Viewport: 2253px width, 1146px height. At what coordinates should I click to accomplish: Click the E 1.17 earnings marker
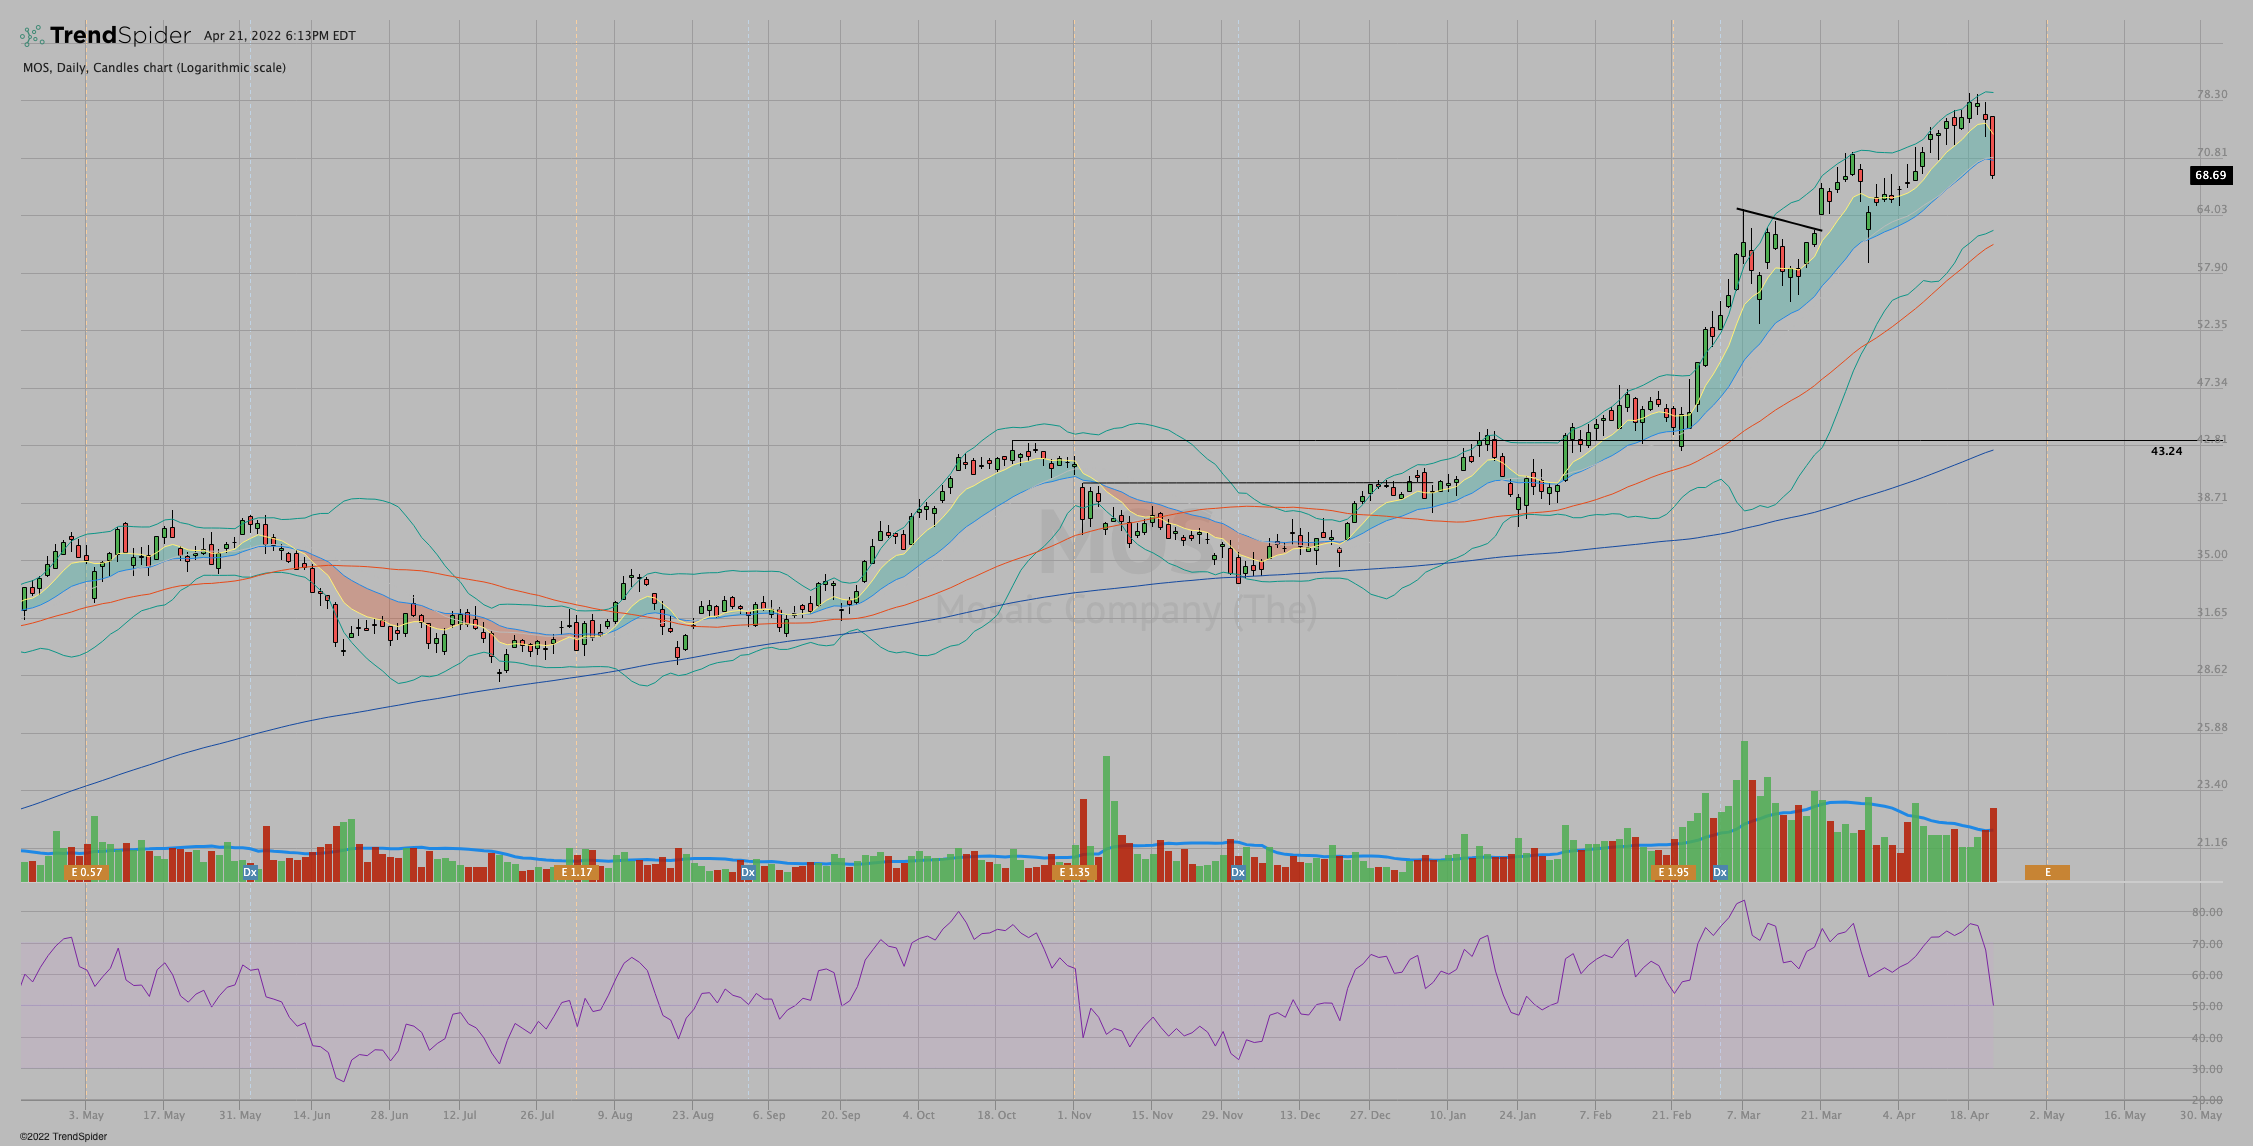[576, 872]
